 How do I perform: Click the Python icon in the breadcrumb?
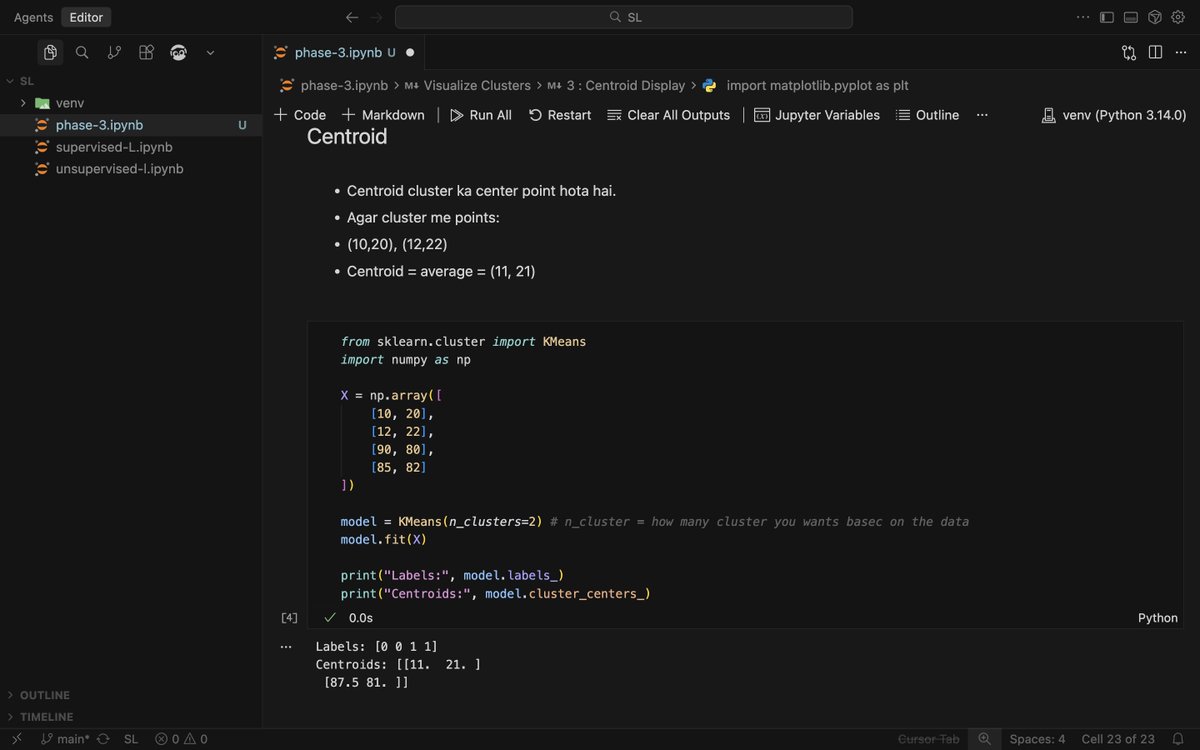[710, 86]
